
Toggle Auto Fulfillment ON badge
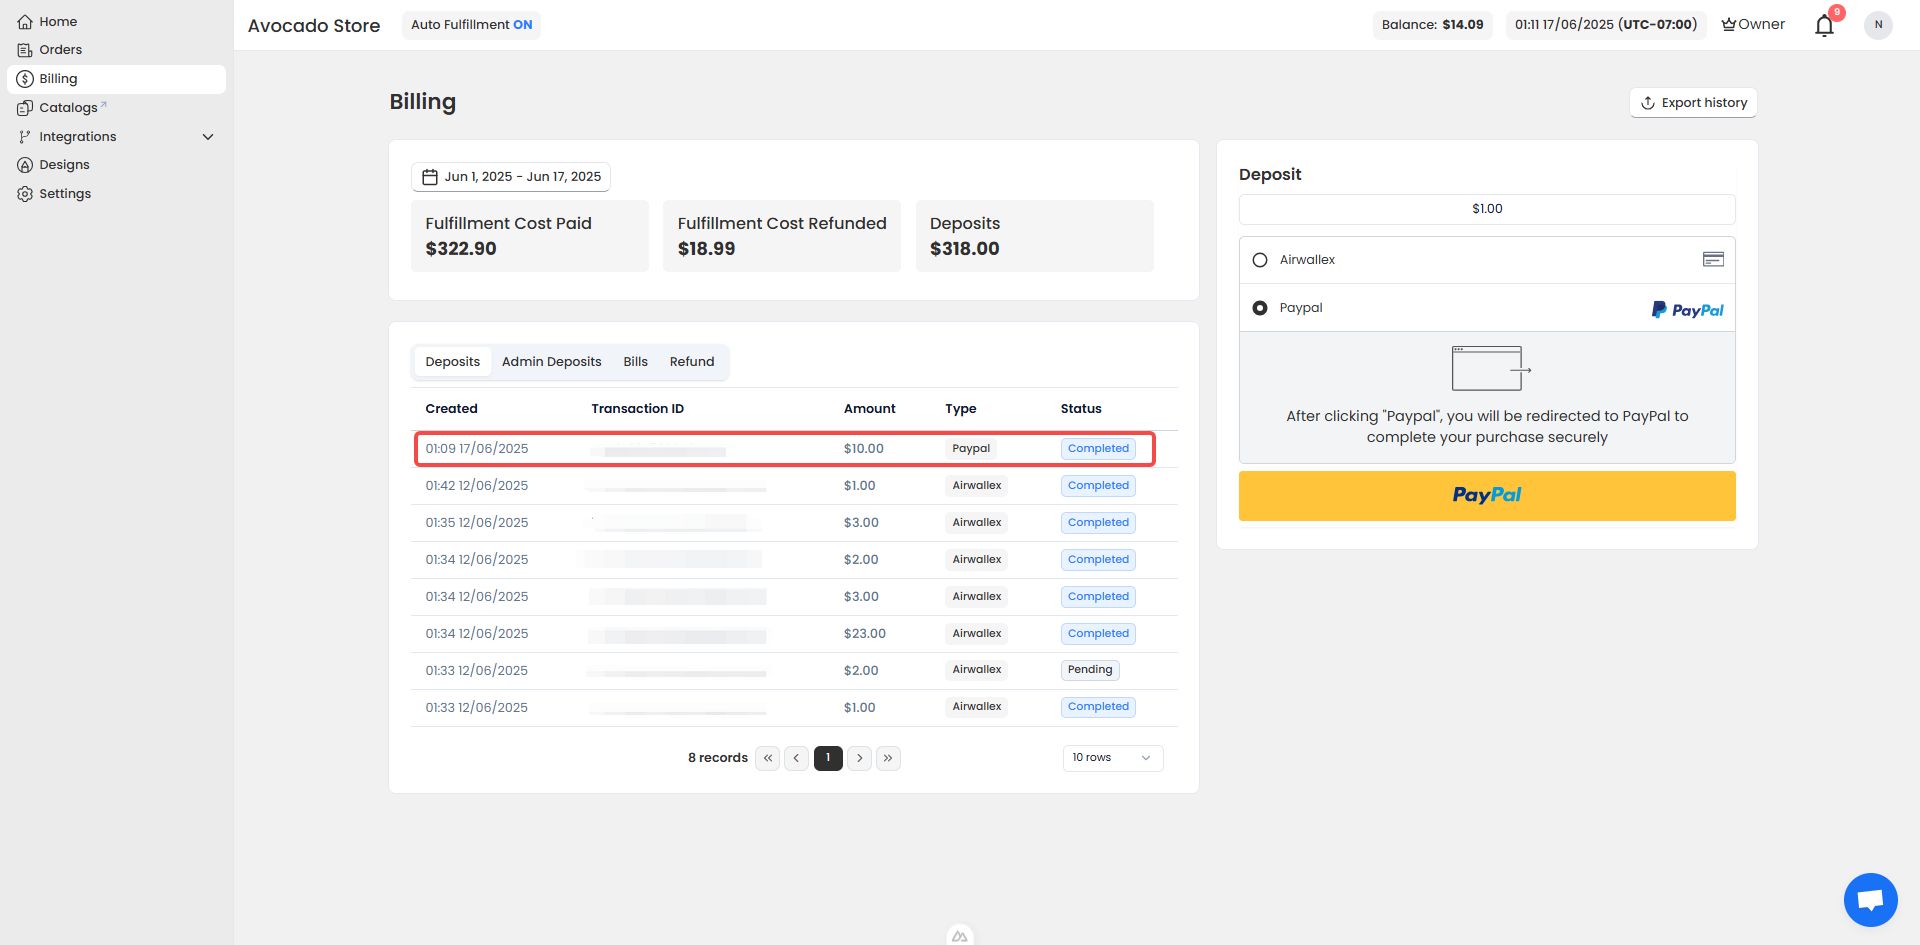471,25
